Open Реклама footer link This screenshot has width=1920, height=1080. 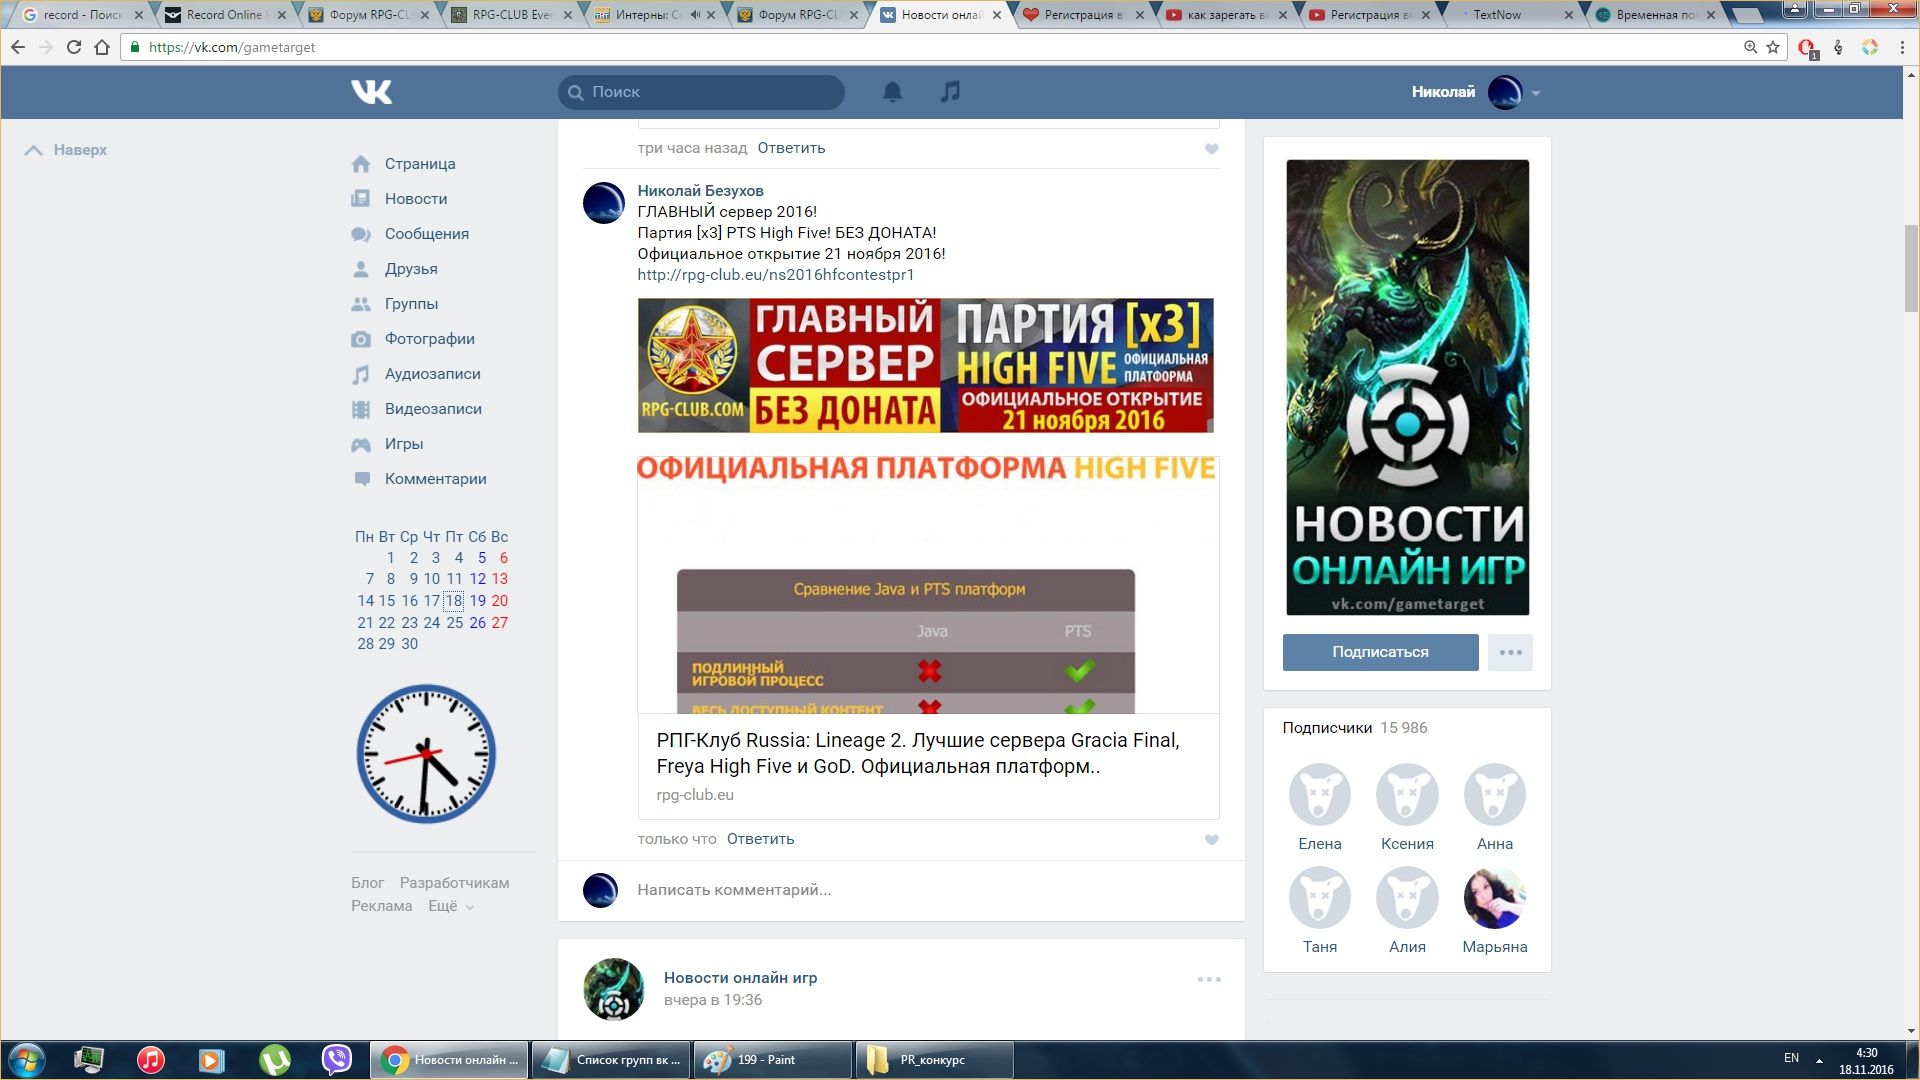(x=381, y=906)
